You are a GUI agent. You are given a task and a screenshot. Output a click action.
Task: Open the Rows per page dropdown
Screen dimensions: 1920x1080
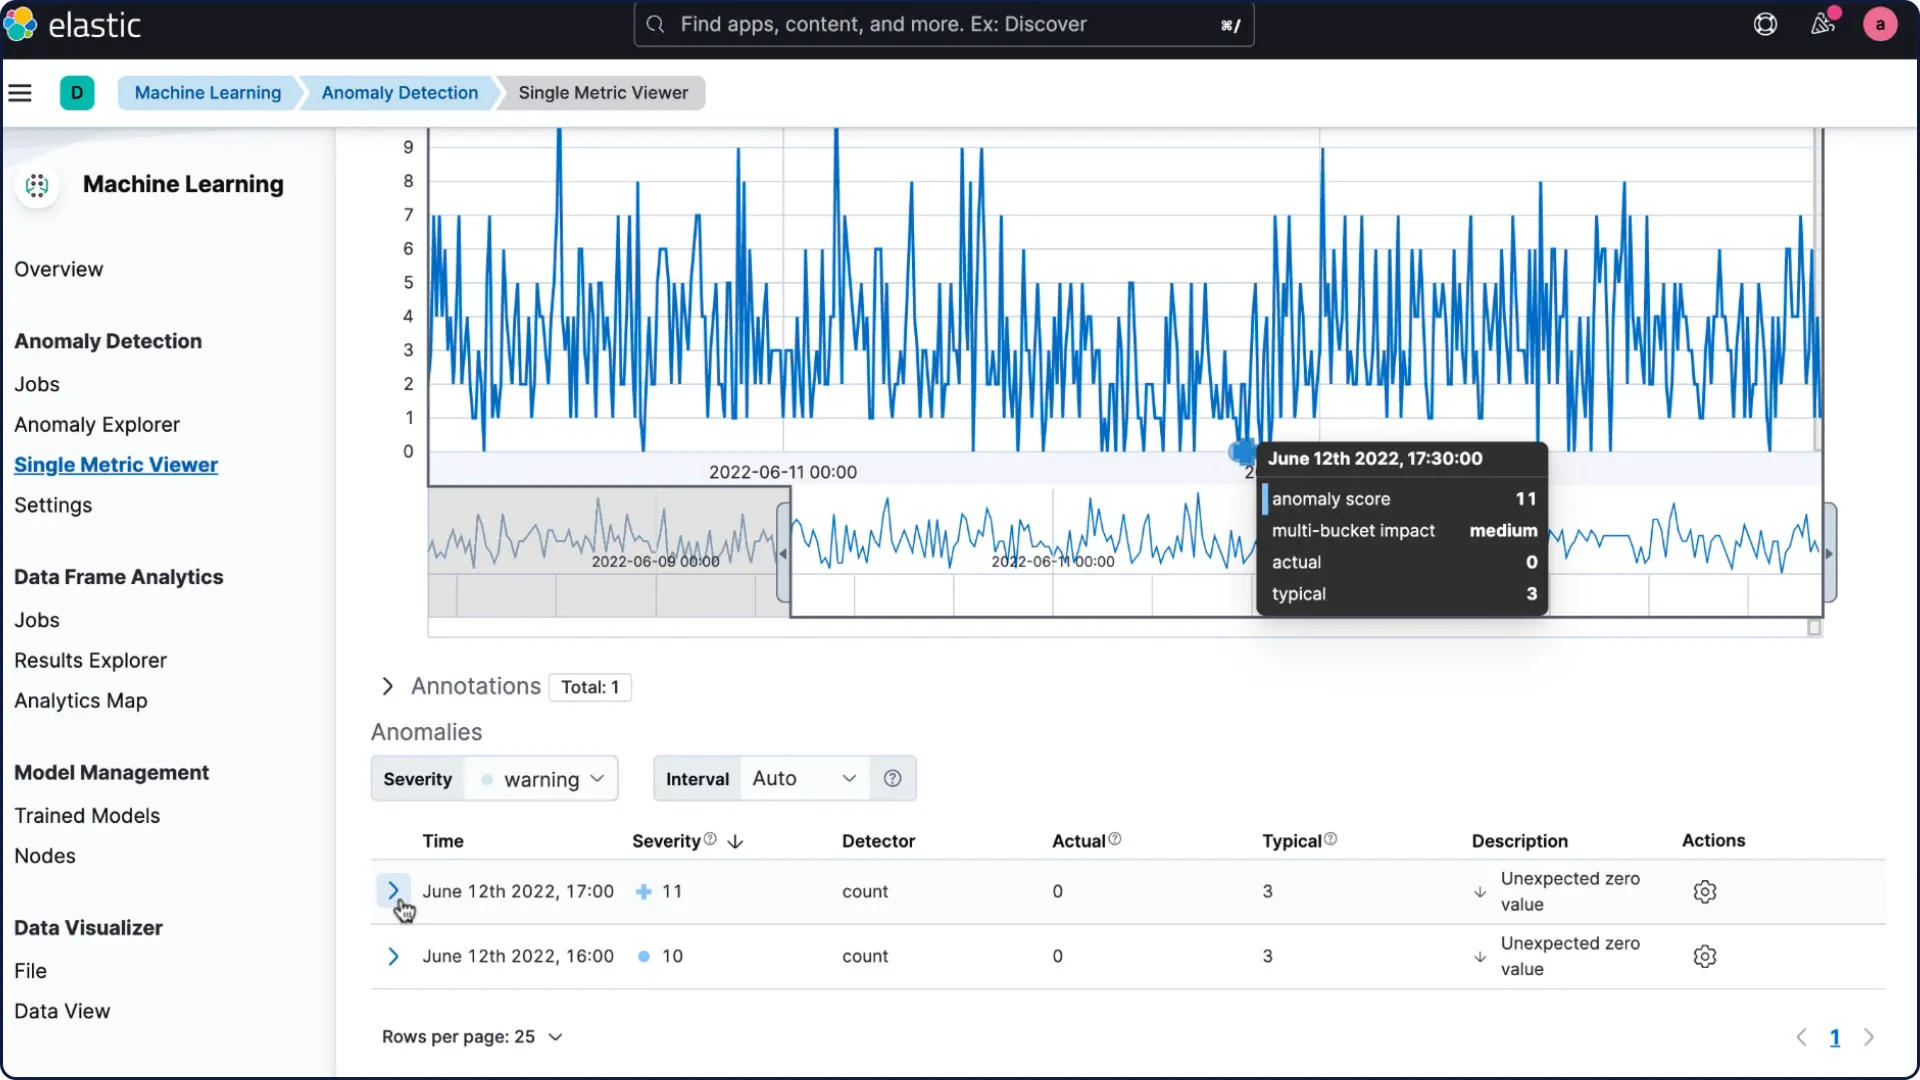point(472,1037)
